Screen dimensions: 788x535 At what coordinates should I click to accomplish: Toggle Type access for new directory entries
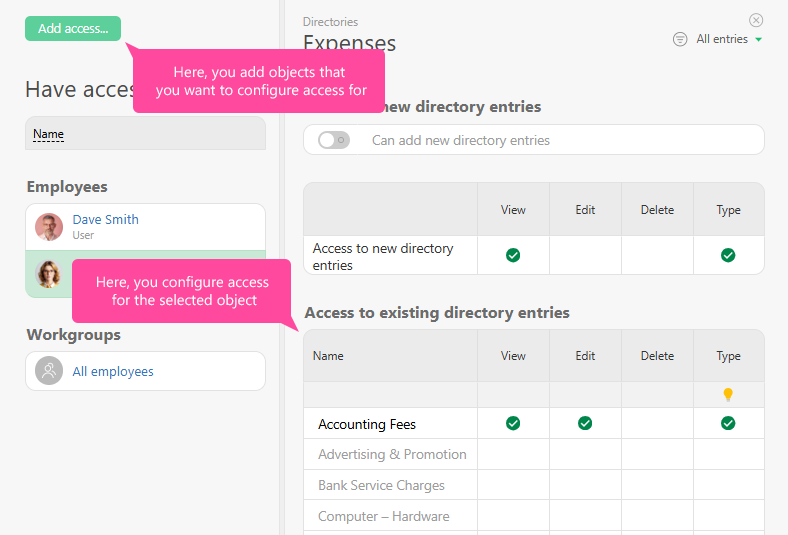[x=728, y=256]
